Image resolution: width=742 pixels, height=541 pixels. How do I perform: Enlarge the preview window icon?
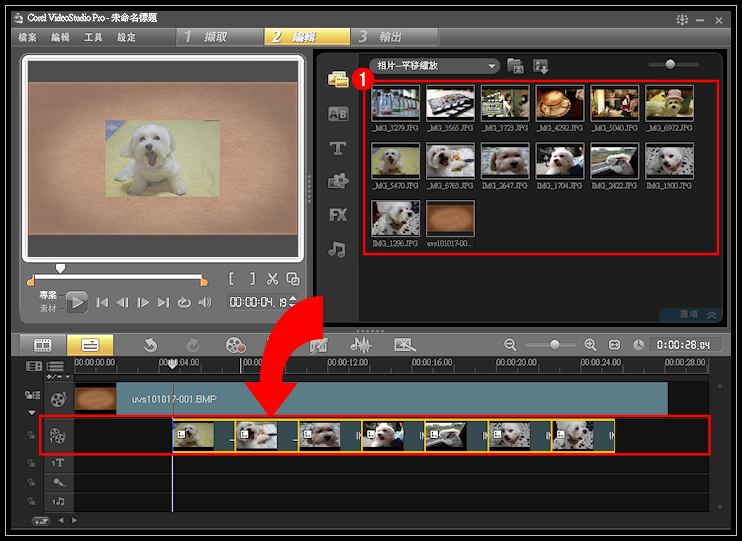coord(293,279)
